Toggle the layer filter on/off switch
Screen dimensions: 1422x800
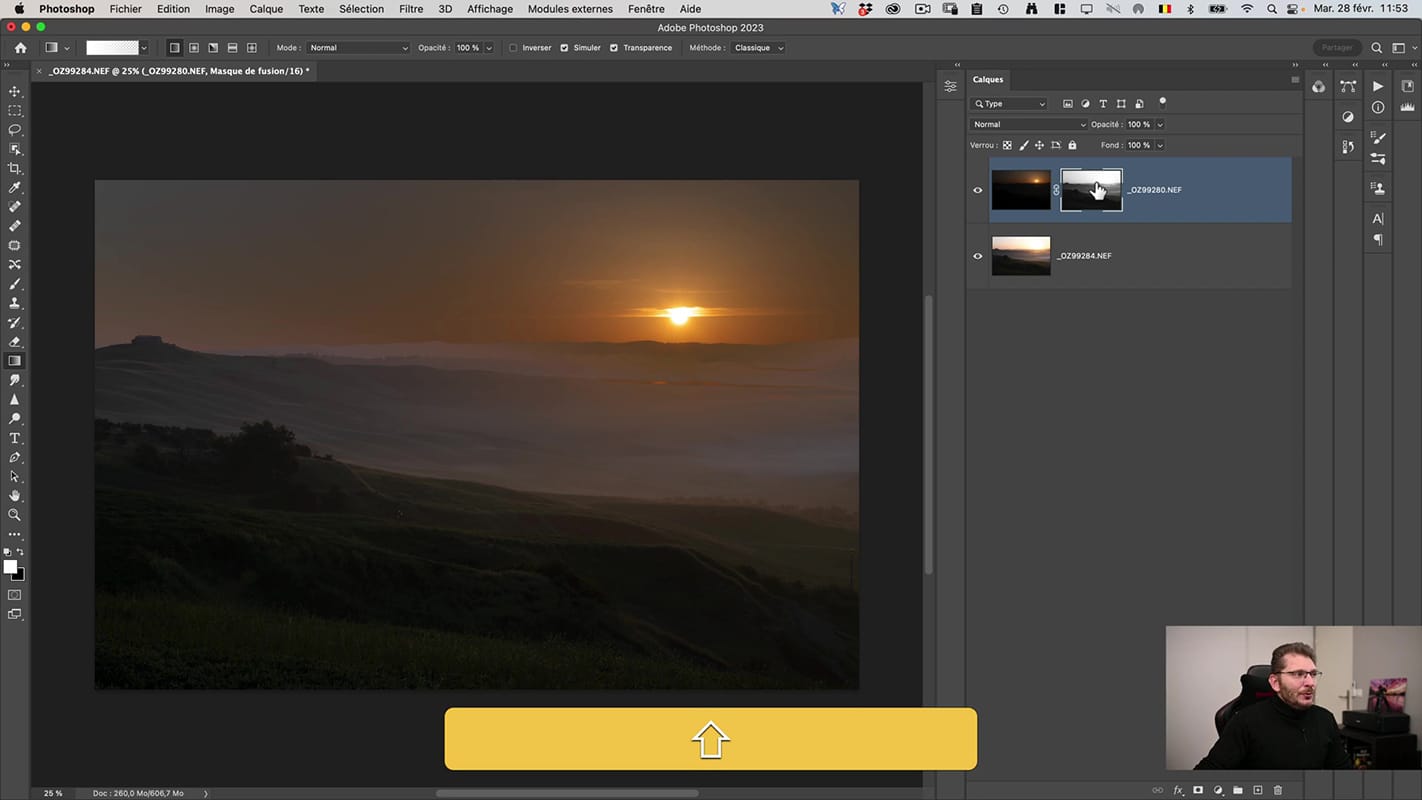[x=1162, y=102]
